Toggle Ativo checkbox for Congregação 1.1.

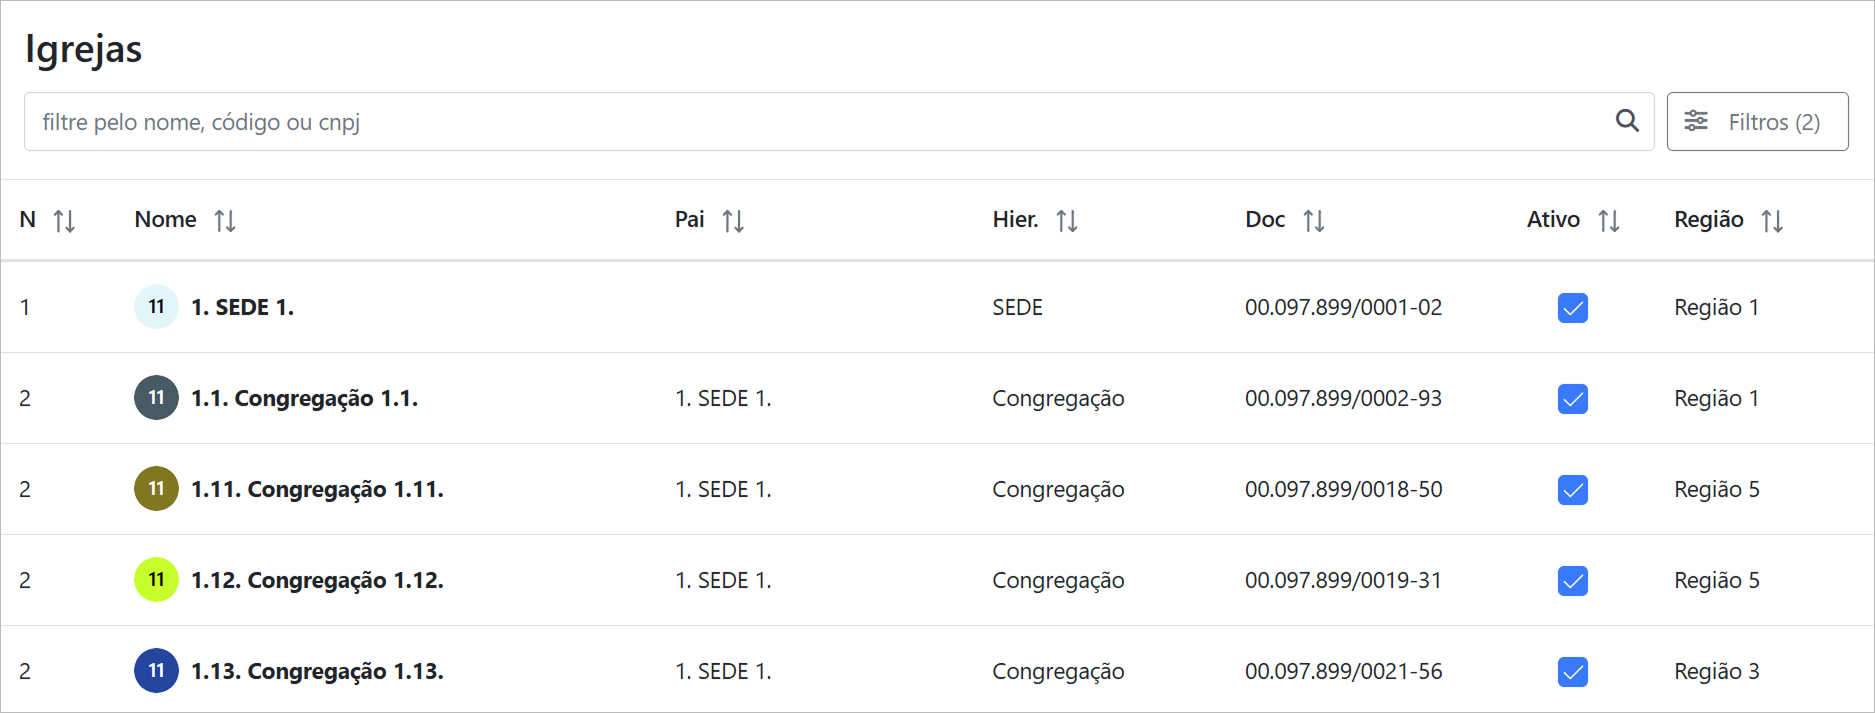(x=1572, y=399)
